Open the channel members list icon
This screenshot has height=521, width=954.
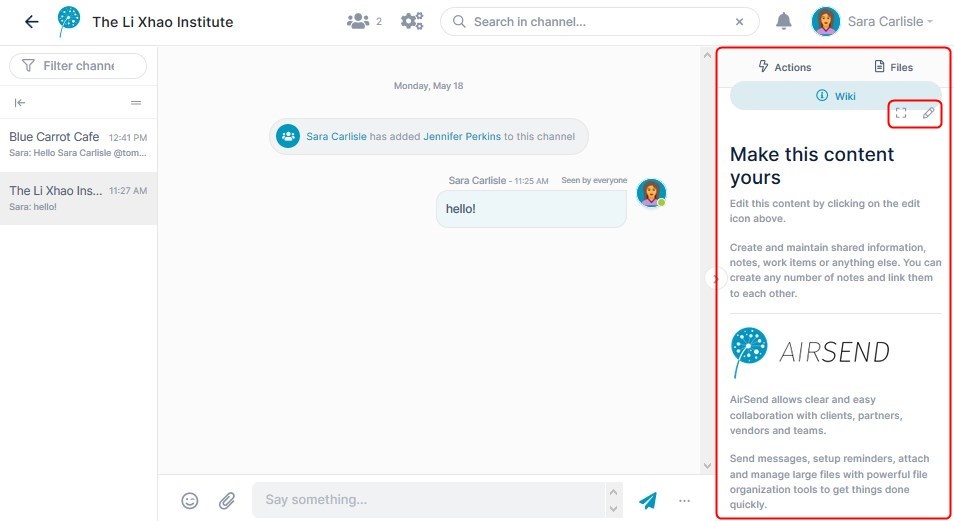tap(358, 22)
